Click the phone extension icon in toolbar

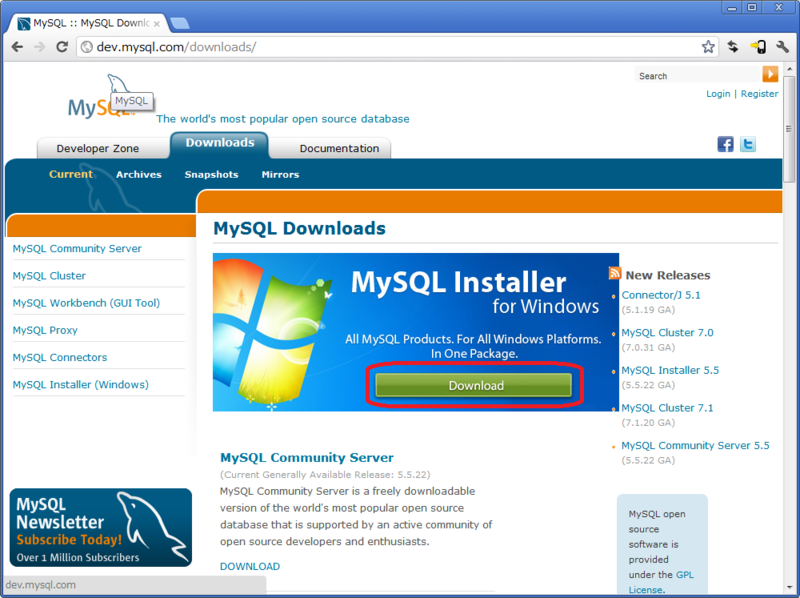(758, 47)
